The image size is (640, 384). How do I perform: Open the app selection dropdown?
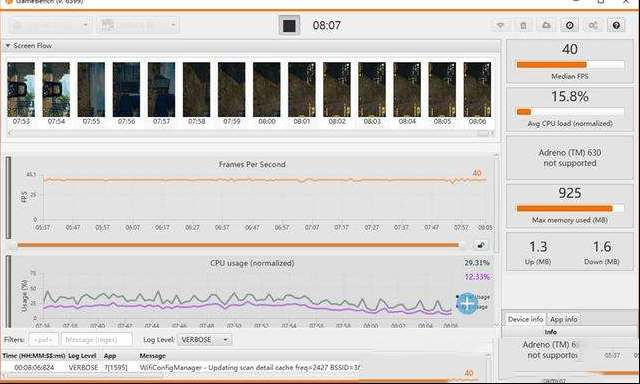(x=138, y=25)
